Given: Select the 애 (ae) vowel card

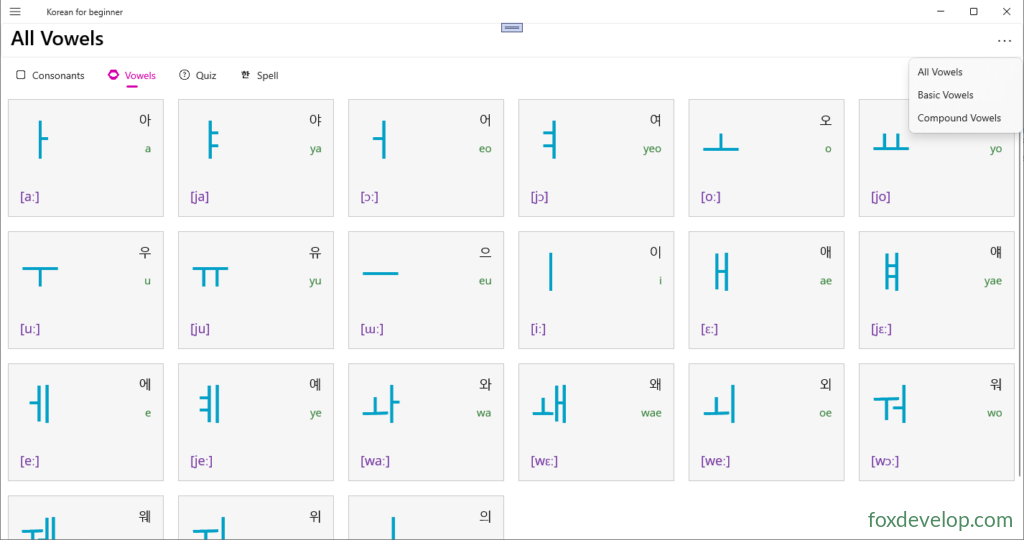Looking at the screenshot, I should tap(766, 289).
